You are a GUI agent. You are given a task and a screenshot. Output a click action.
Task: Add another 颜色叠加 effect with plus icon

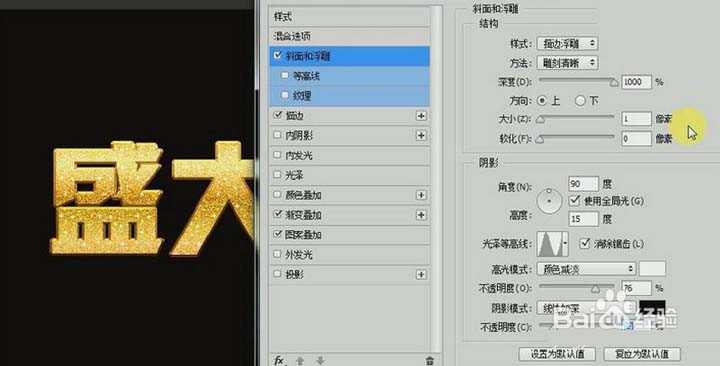tap(421, 195)
